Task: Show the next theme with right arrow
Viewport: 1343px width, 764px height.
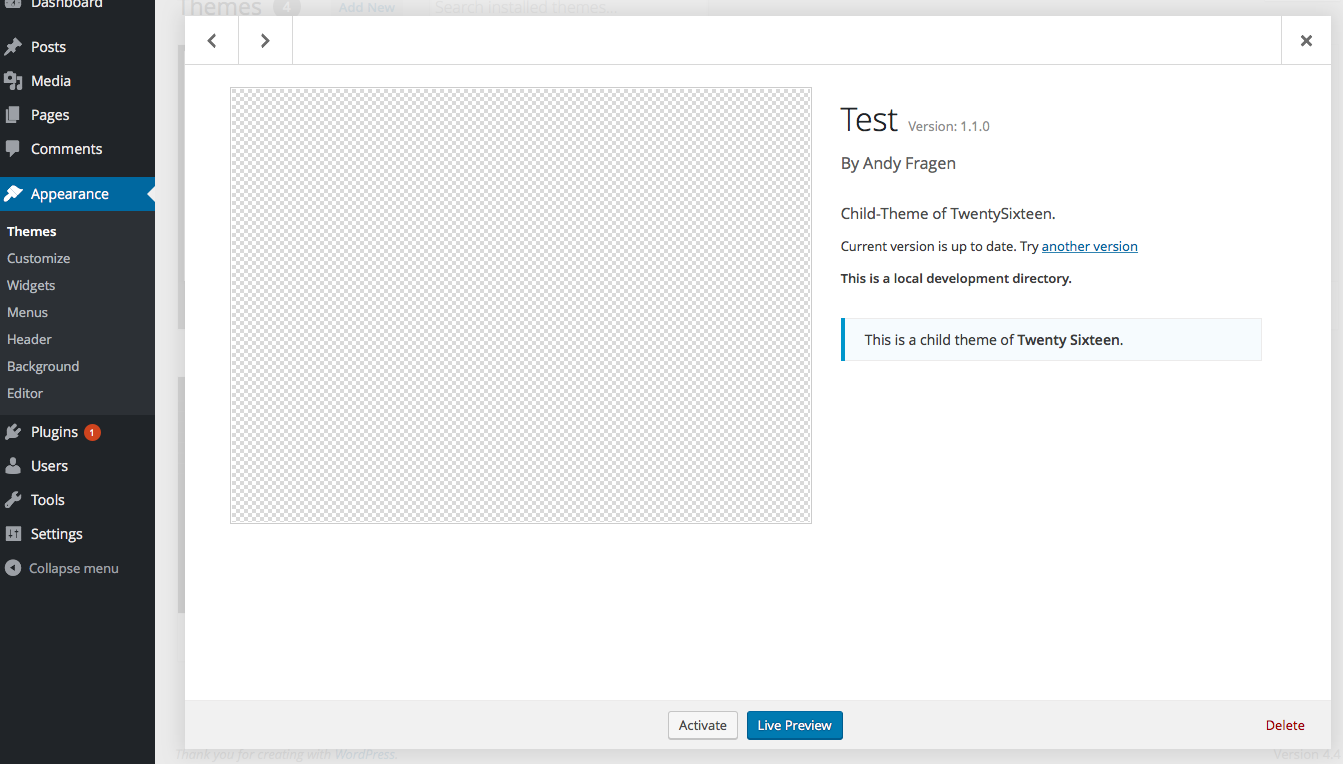Action: point(265,41)
